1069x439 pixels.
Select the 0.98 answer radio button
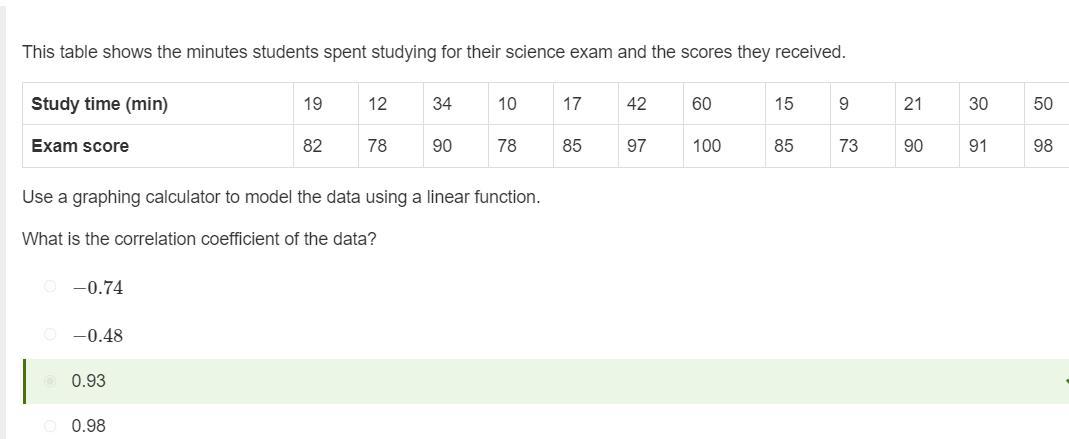coord(50,426)
